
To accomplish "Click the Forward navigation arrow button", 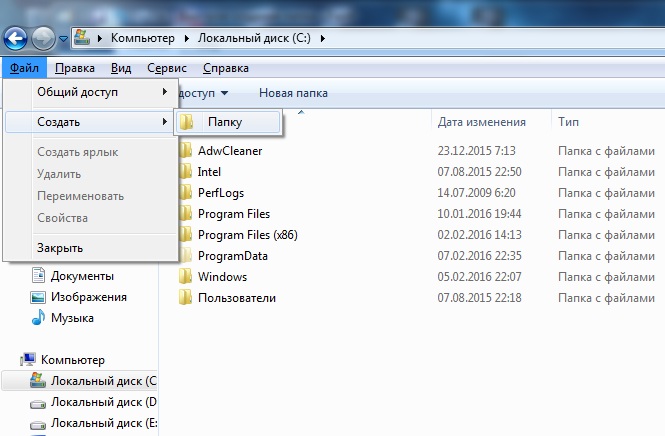I will [45, 38].
